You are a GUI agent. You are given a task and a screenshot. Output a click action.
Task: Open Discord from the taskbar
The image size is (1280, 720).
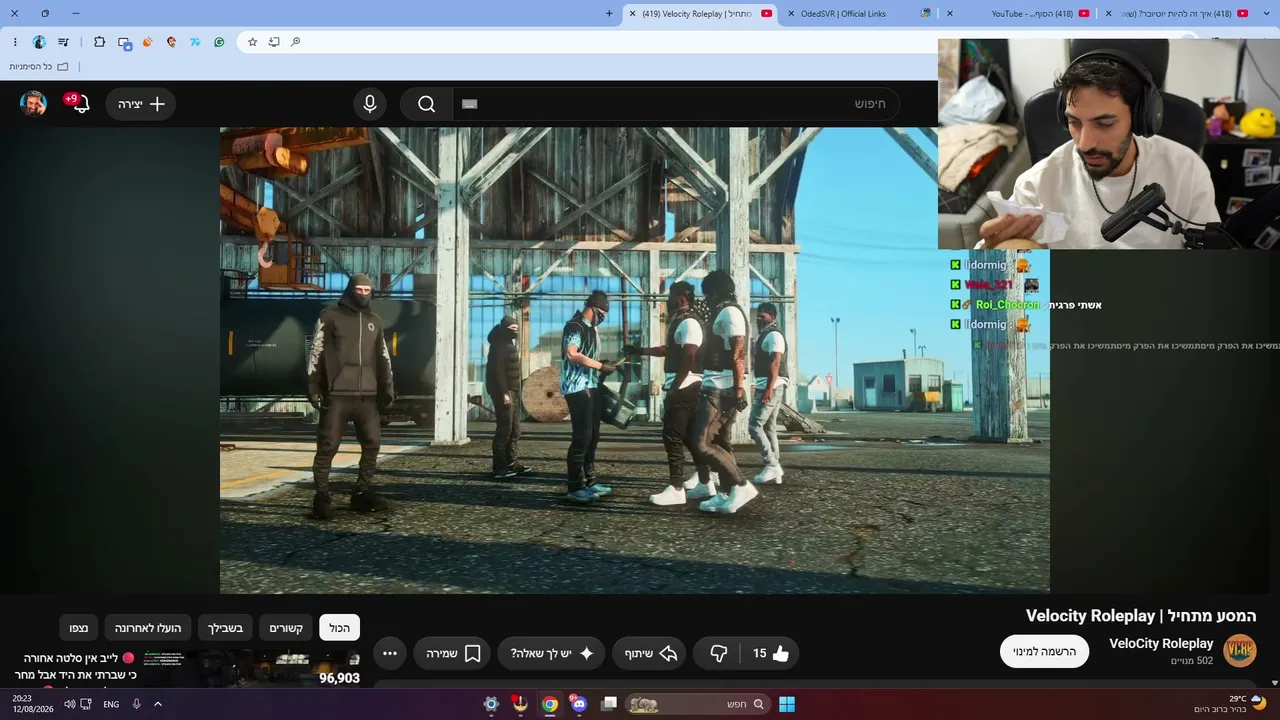click(579, 704)
